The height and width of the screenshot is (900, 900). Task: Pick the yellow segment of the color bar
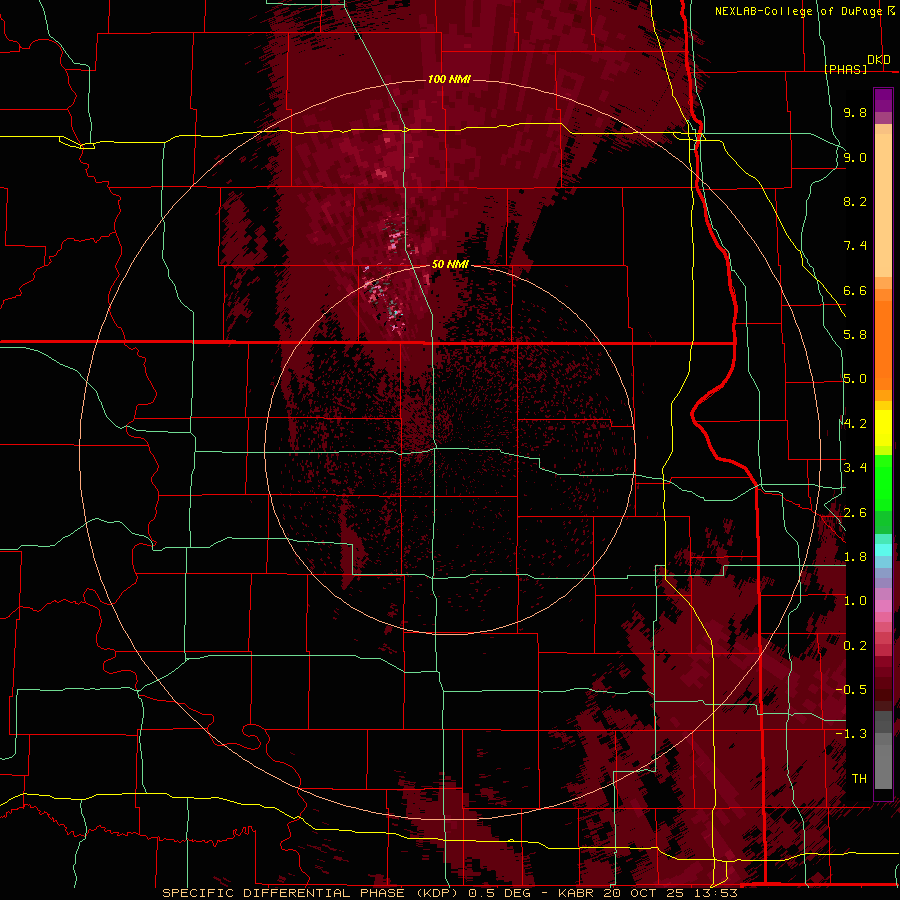(x=883, y=428)
